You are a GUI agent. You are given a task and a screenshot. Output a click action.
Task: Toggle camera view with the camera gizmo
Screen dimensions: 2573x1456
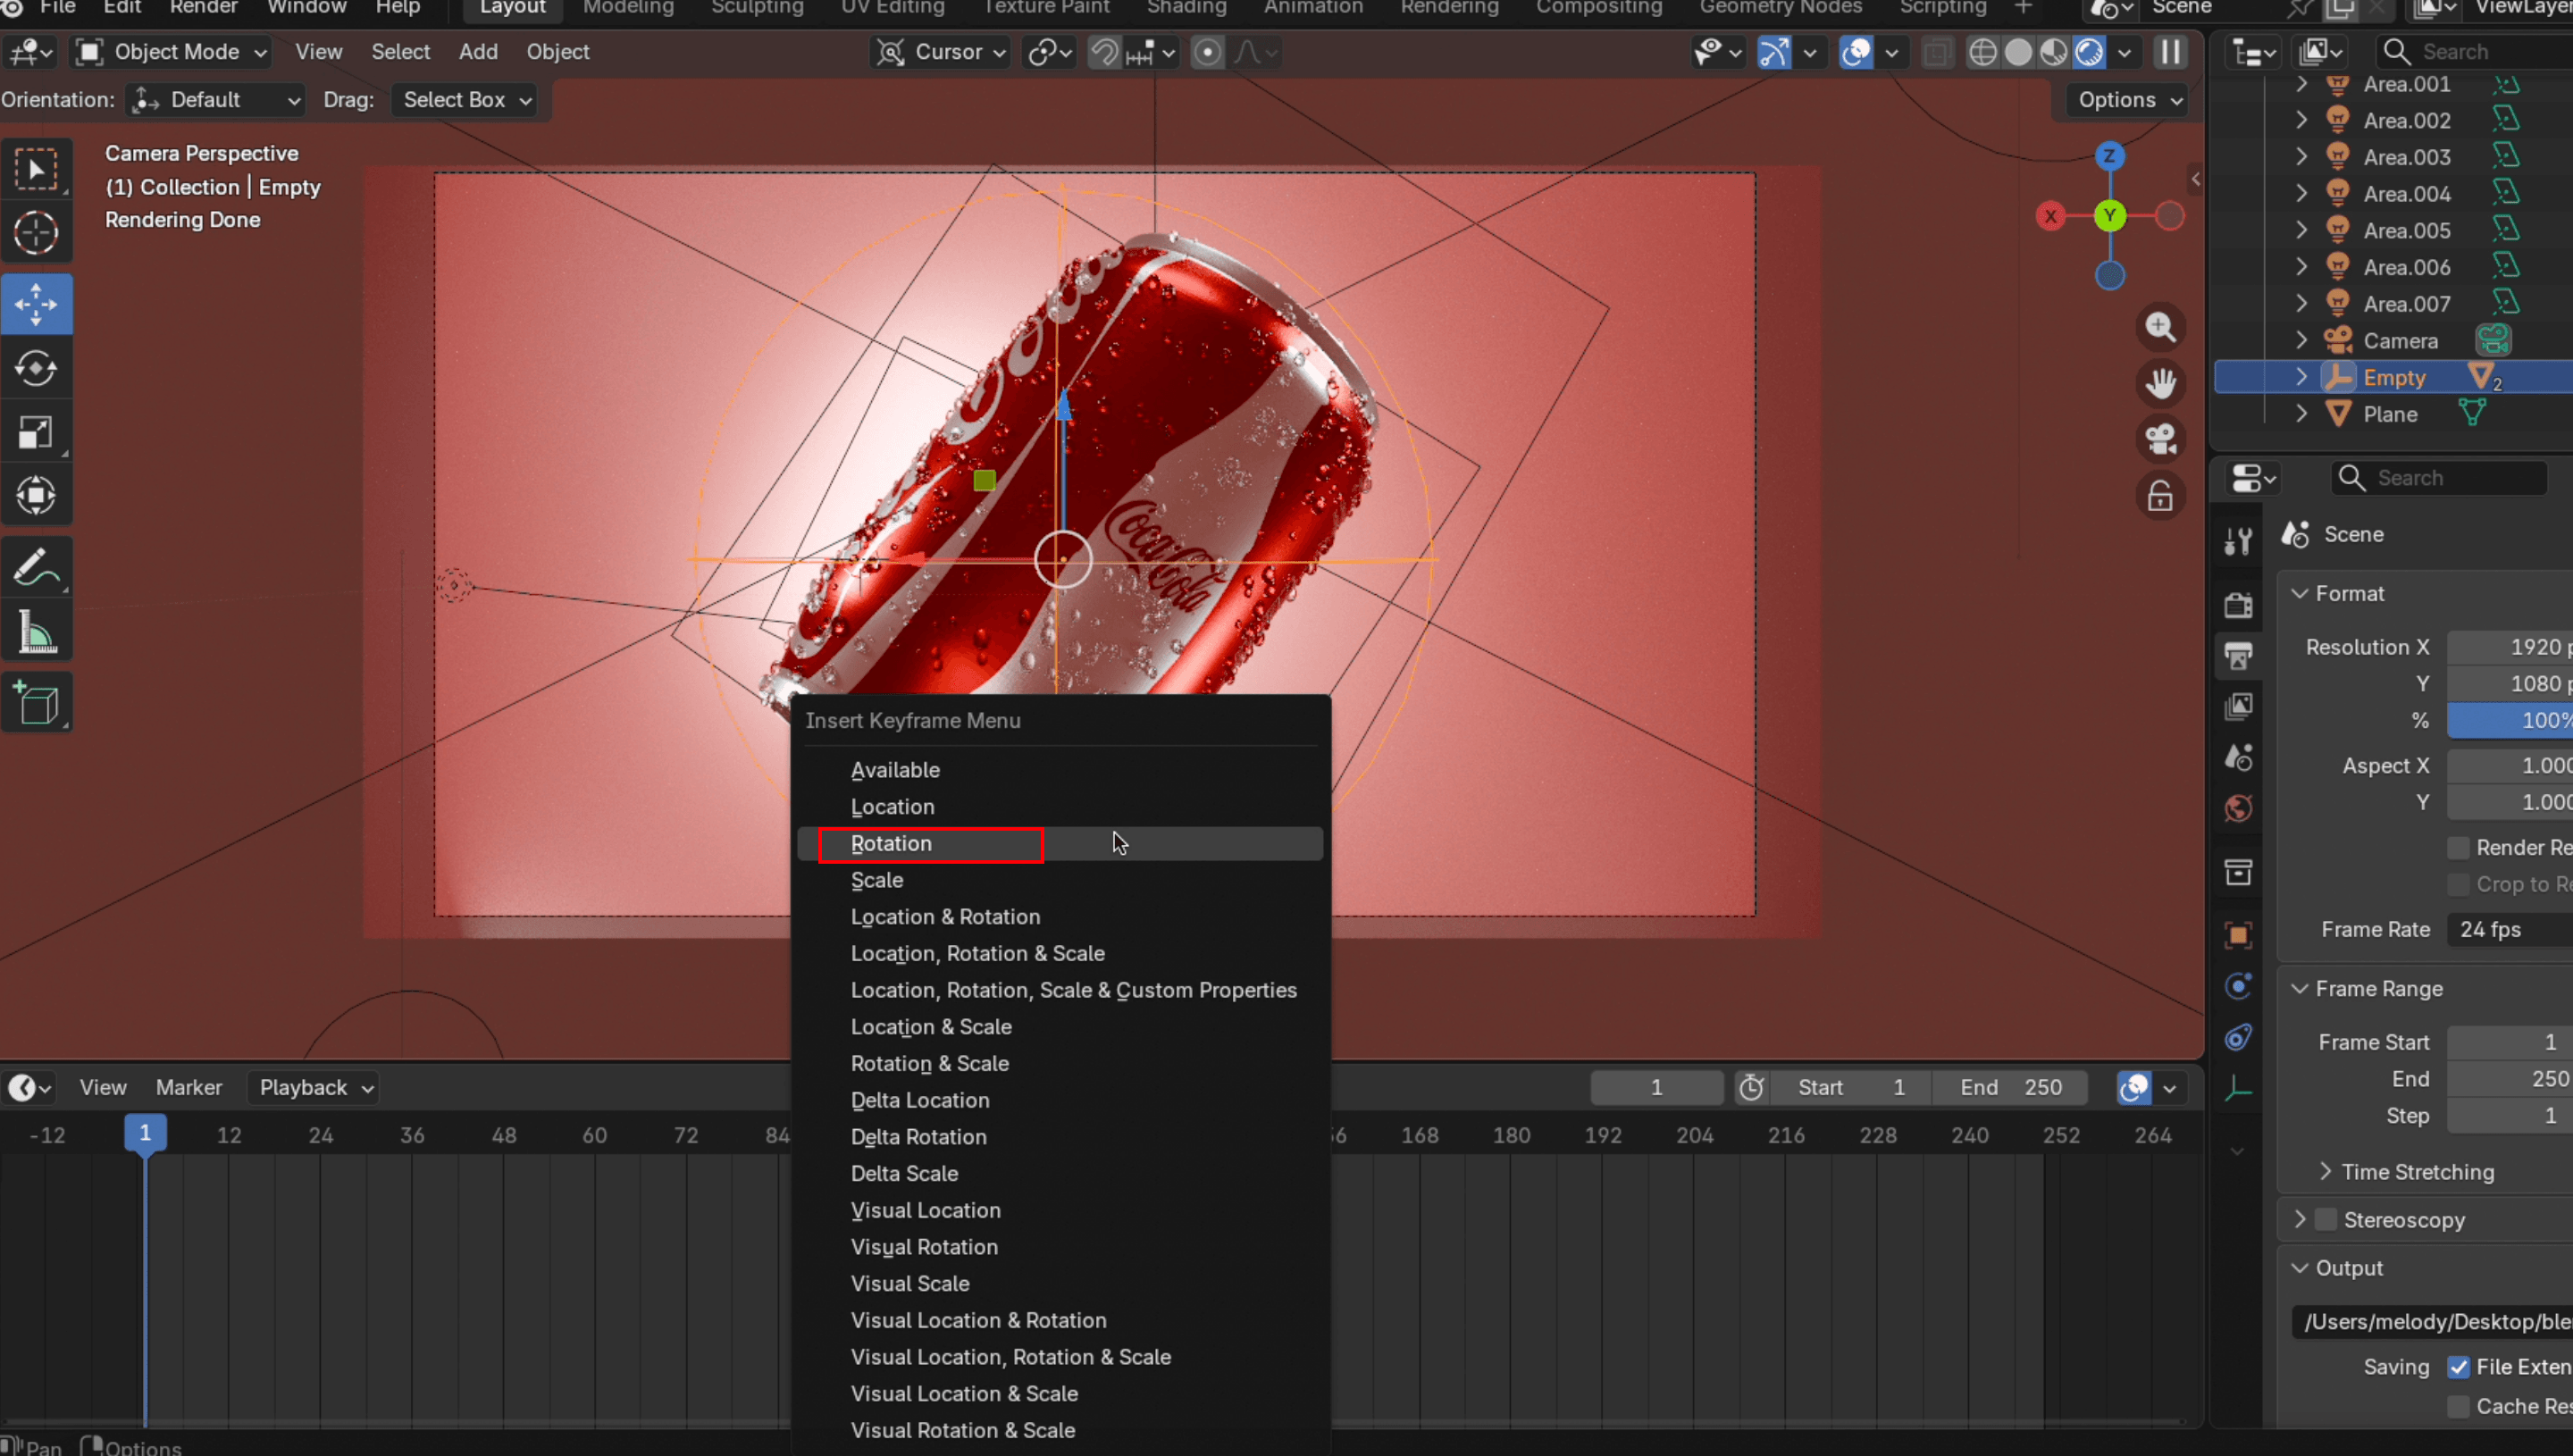(x=2160, y=439)
